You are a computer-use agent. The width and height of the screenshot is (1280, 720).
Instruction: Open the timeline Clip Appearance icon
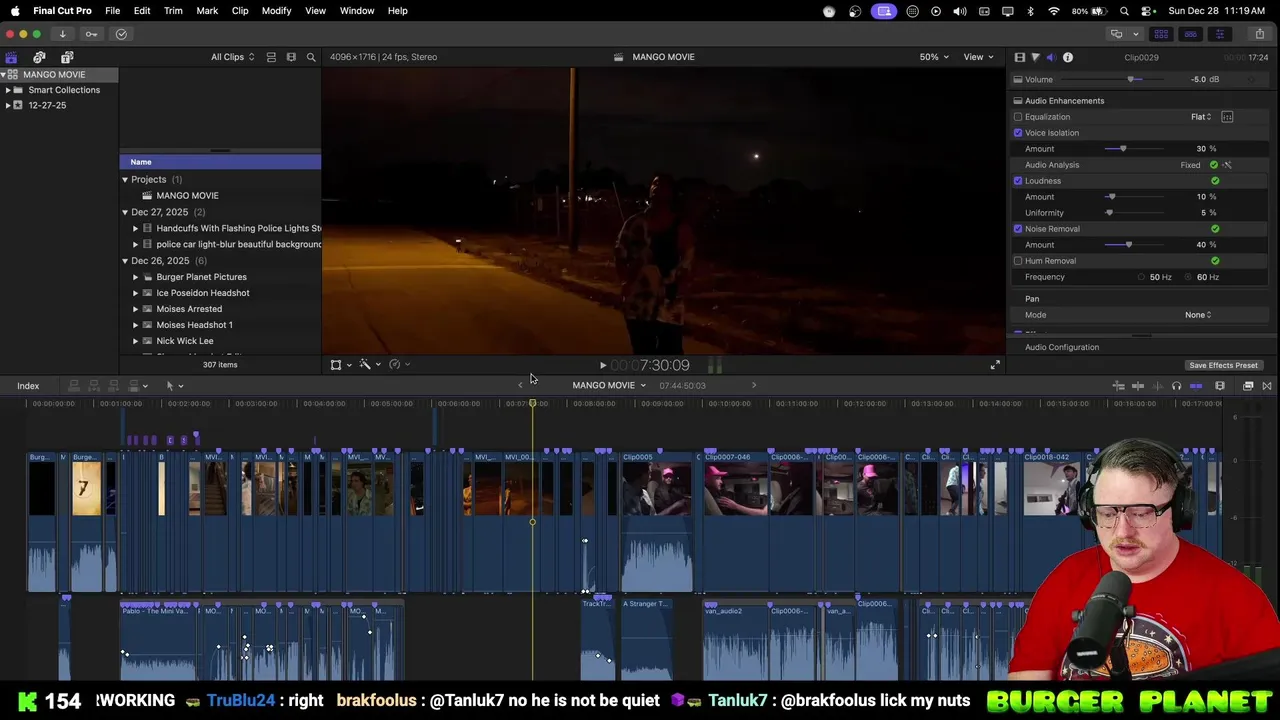tap(1220, 386)
